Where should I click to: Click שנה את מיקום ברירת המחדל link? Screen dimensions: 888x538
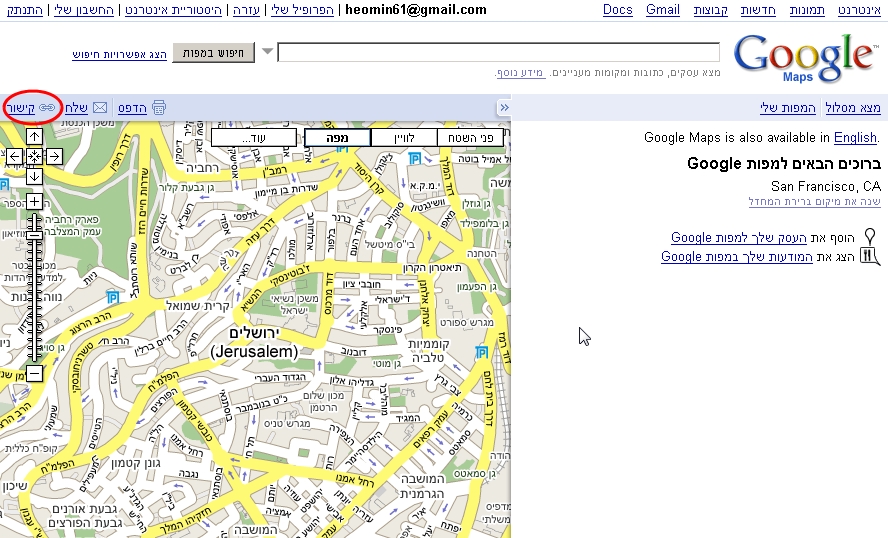[x=814, y=202]
